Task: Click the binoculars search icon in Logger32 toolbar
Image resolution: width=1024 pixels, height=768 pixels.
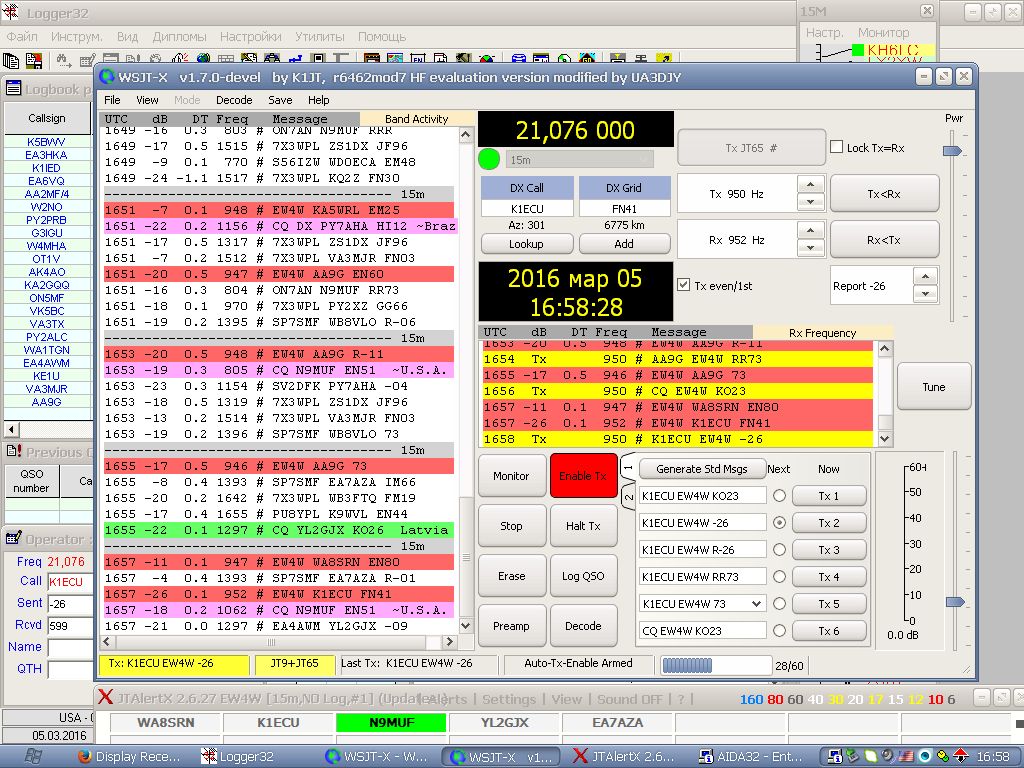Action: click(x=63, y=61)
